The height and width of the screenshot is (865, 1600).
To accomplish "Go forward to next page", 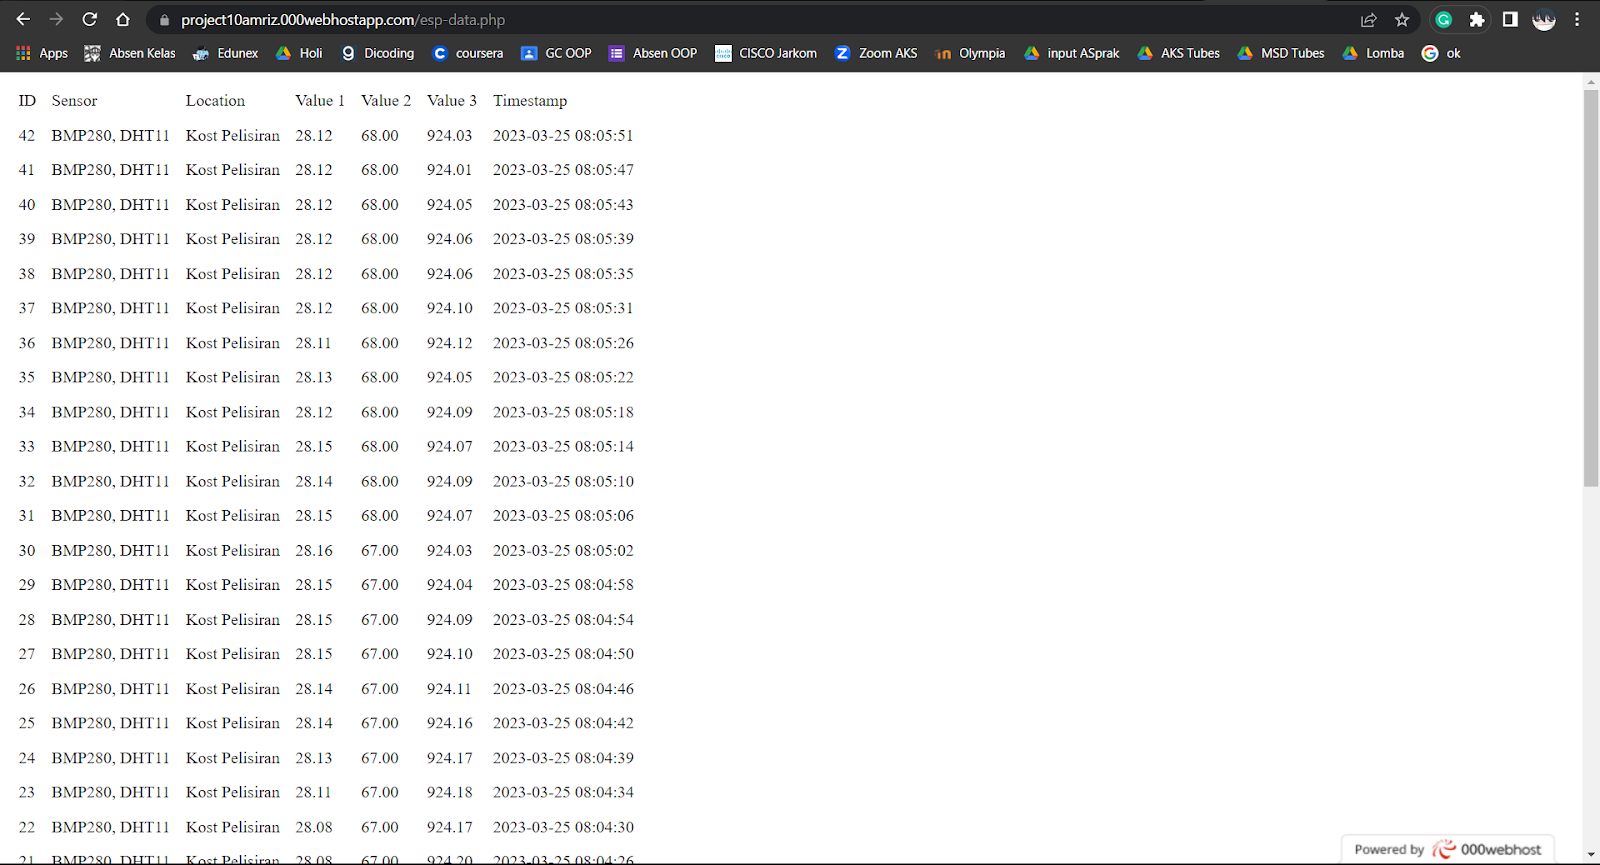I will (56, 19).
